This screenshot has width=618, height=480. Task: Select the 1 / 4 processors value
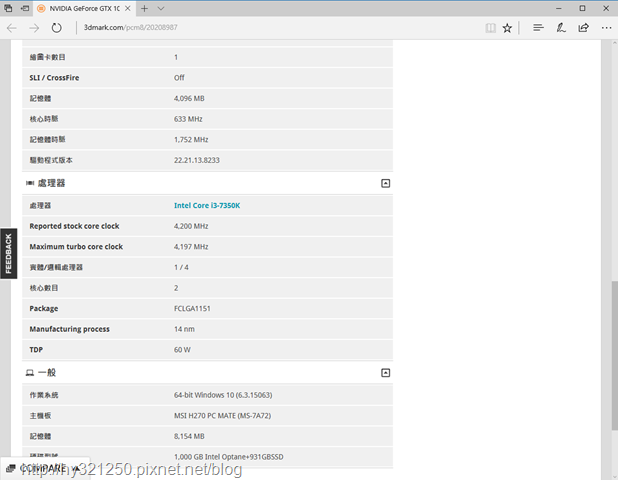181,268
